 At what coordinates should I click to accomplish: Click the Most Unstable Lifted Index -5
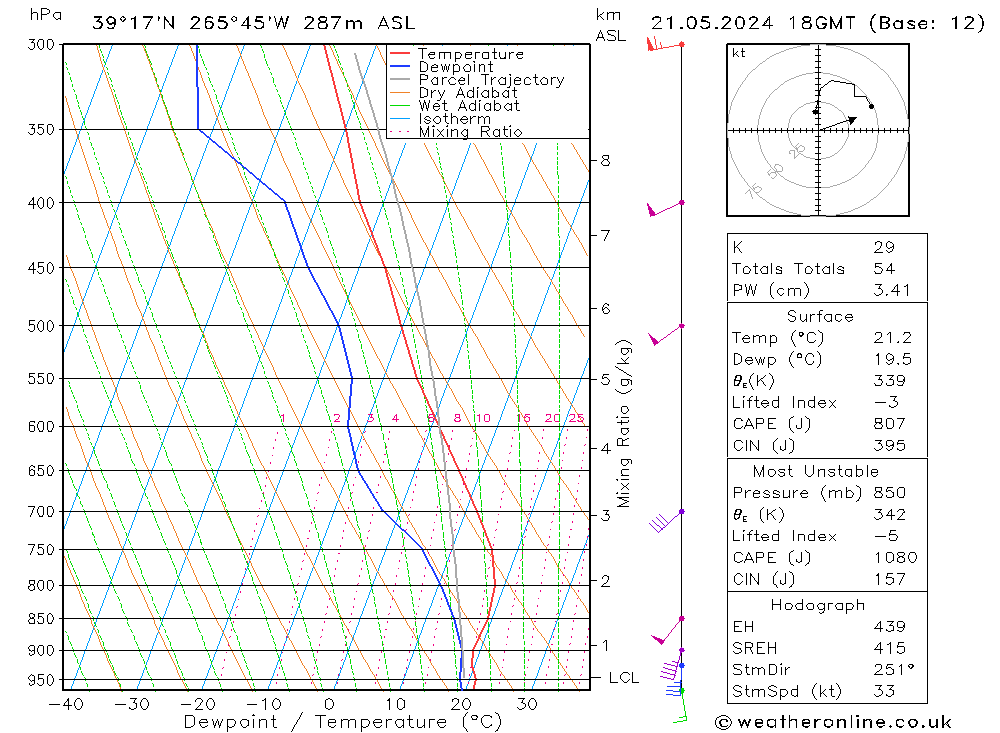(x=886, y=537)
